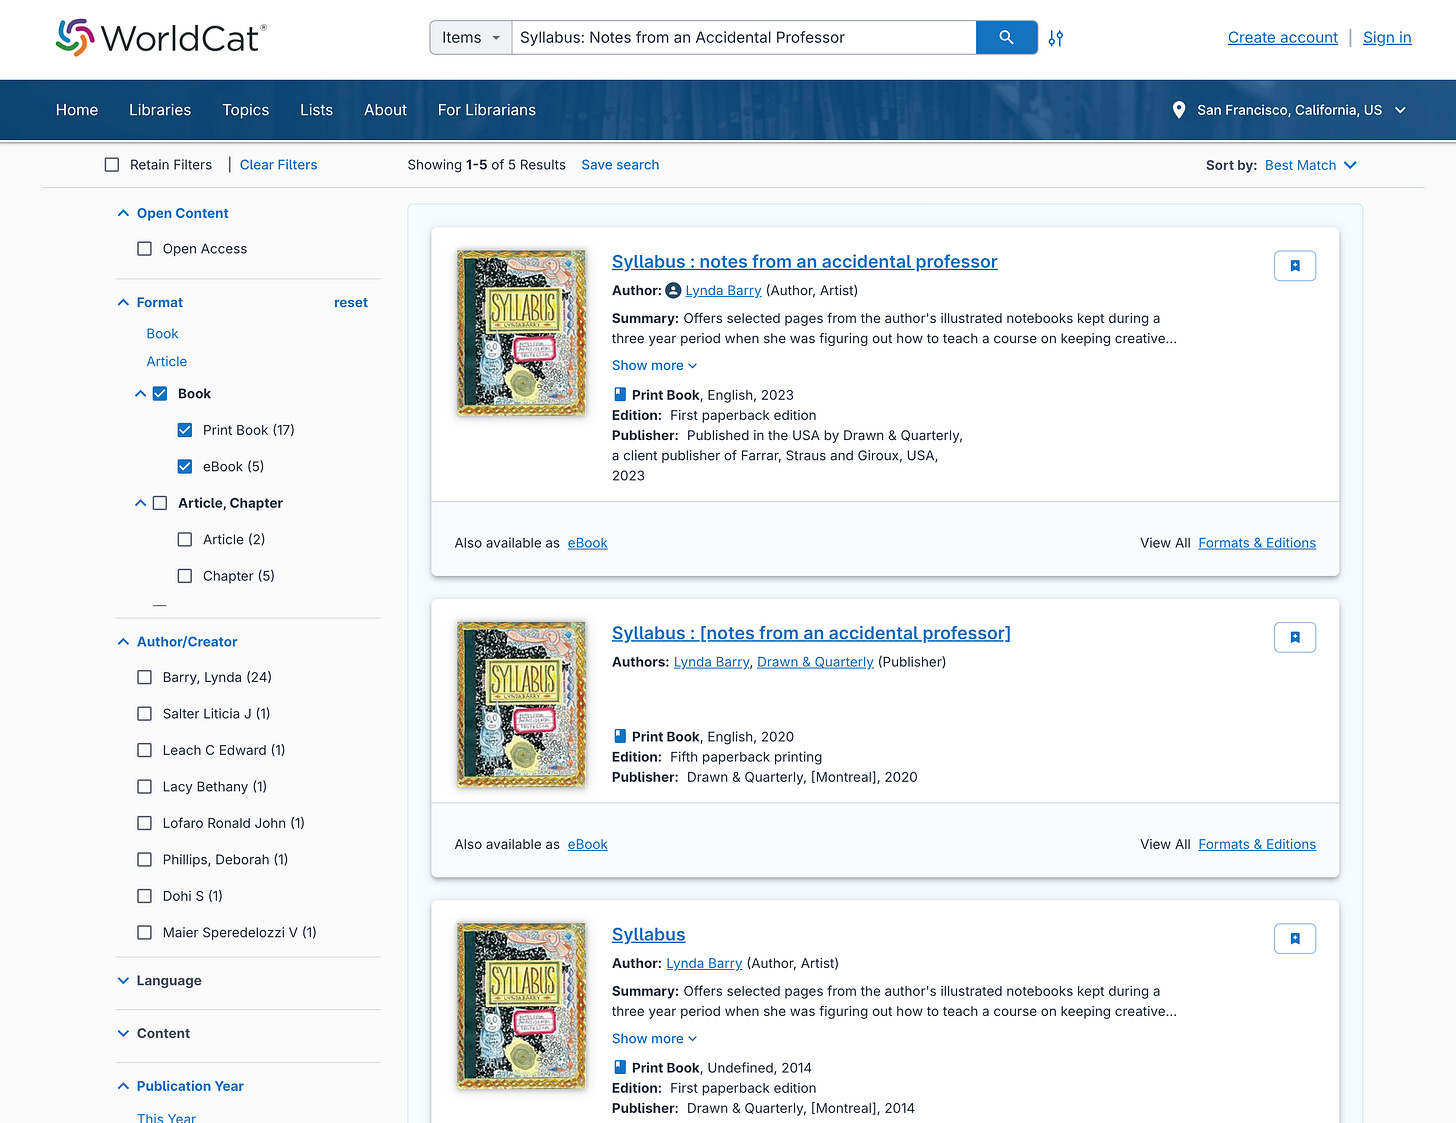The image size is (1456, 1123).
Task: Click Save search link
Action: pyautogui.click(x=620, y=165)
